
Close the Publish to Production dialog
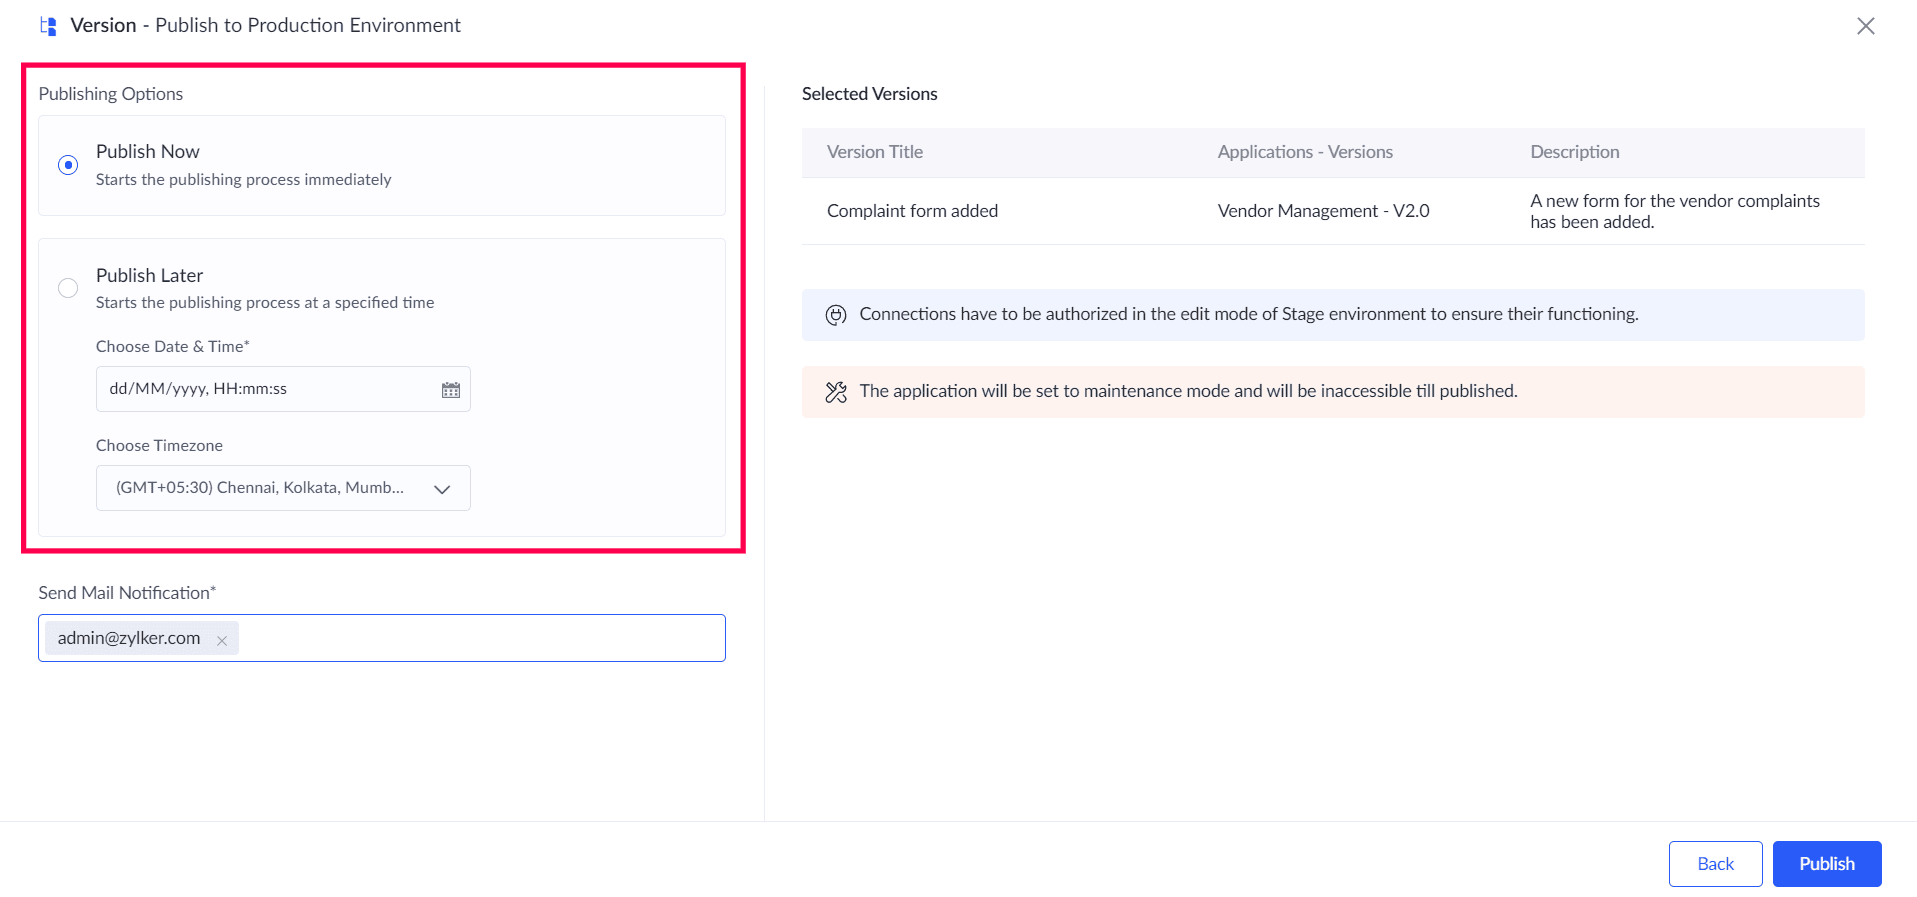pyautogui.click(x=1865, y=26)
